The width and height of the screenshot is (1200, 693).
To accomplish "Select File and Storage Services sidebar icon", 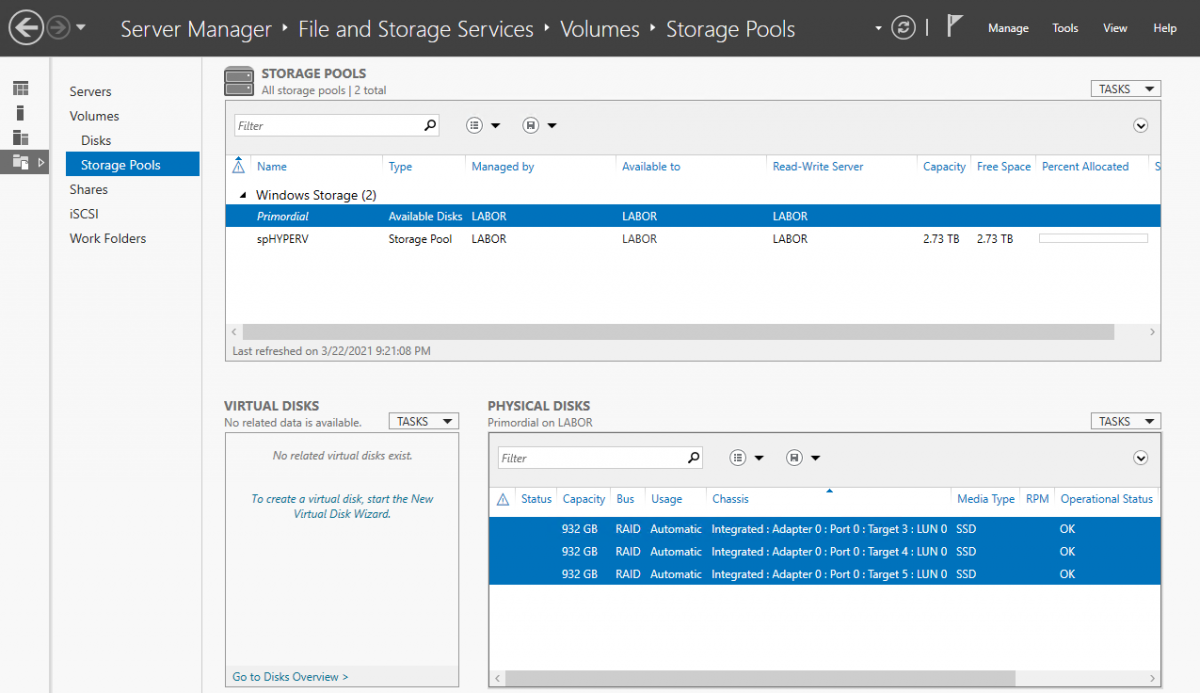I will [21, 161].
